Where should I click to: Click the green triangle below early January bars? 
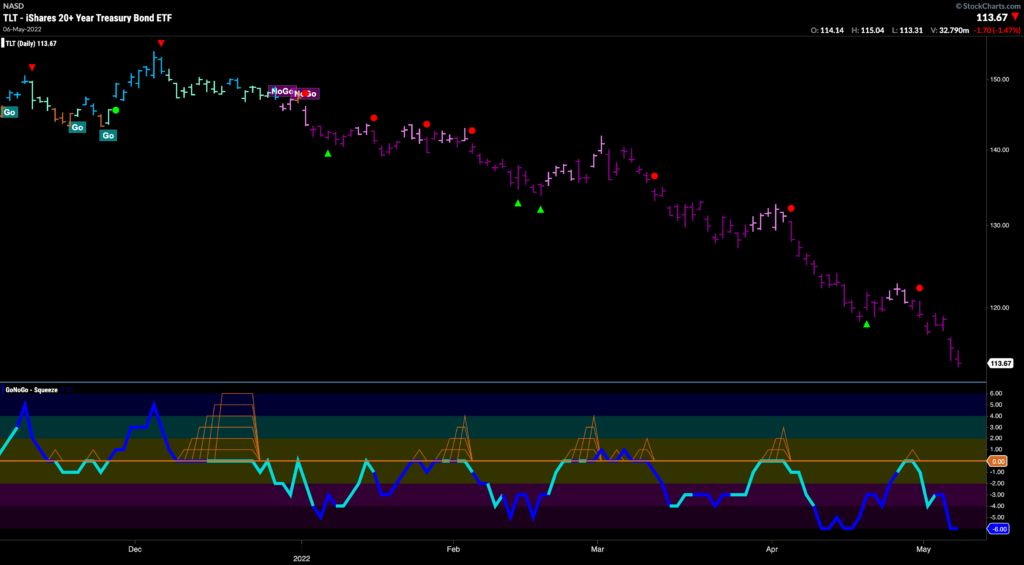point(328,153)
